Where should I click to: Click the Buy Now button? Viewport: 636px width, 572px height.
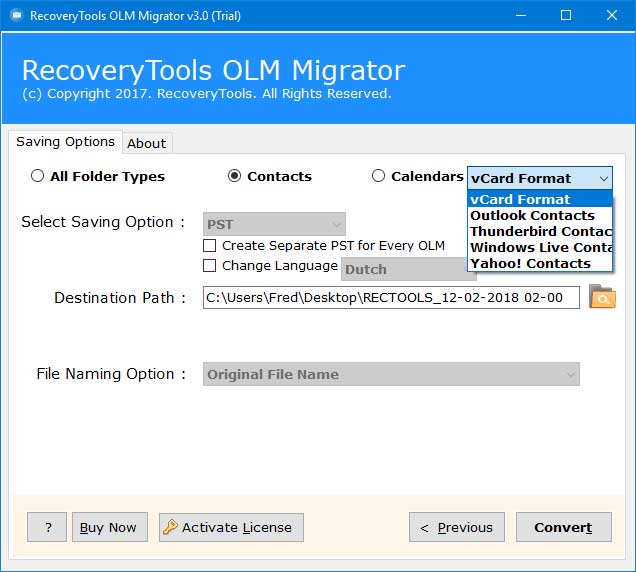tap(110, 527)
